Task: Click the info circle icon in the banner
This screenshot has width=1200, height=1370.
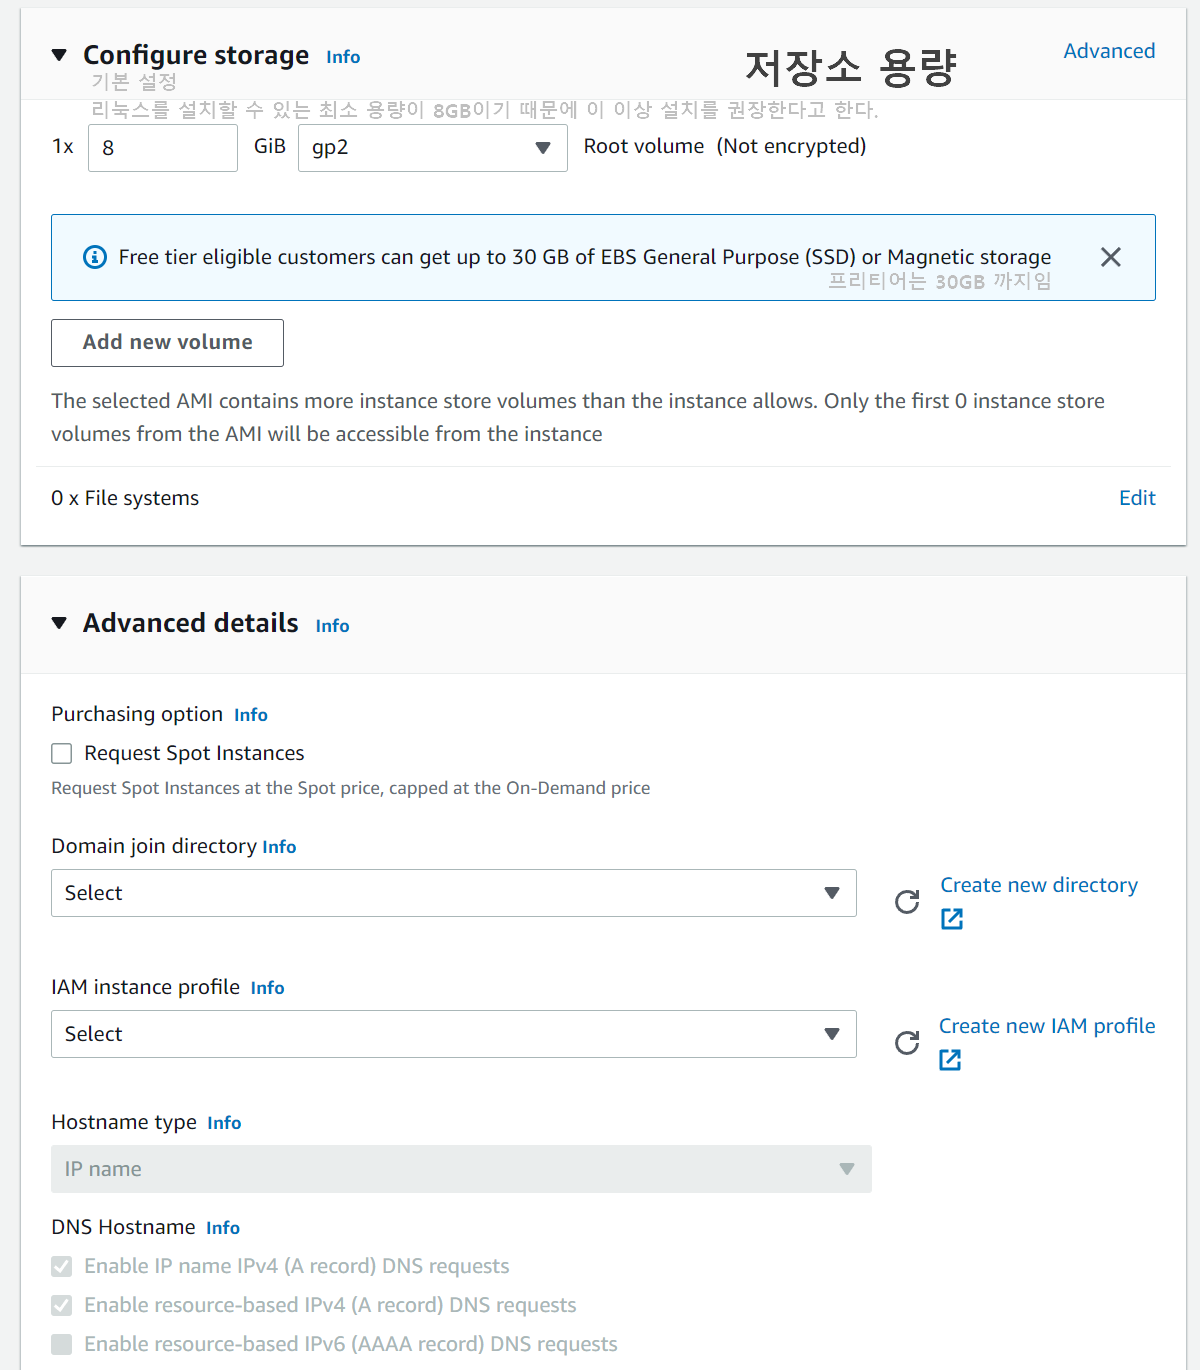Action: coord(95,257)
